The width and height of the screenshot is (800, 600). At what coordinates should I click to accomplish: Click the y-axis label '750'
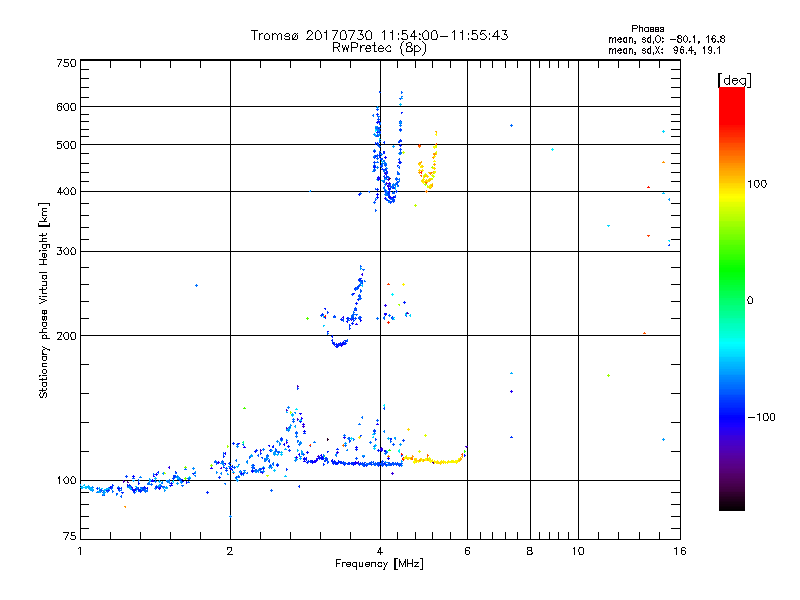66,63
